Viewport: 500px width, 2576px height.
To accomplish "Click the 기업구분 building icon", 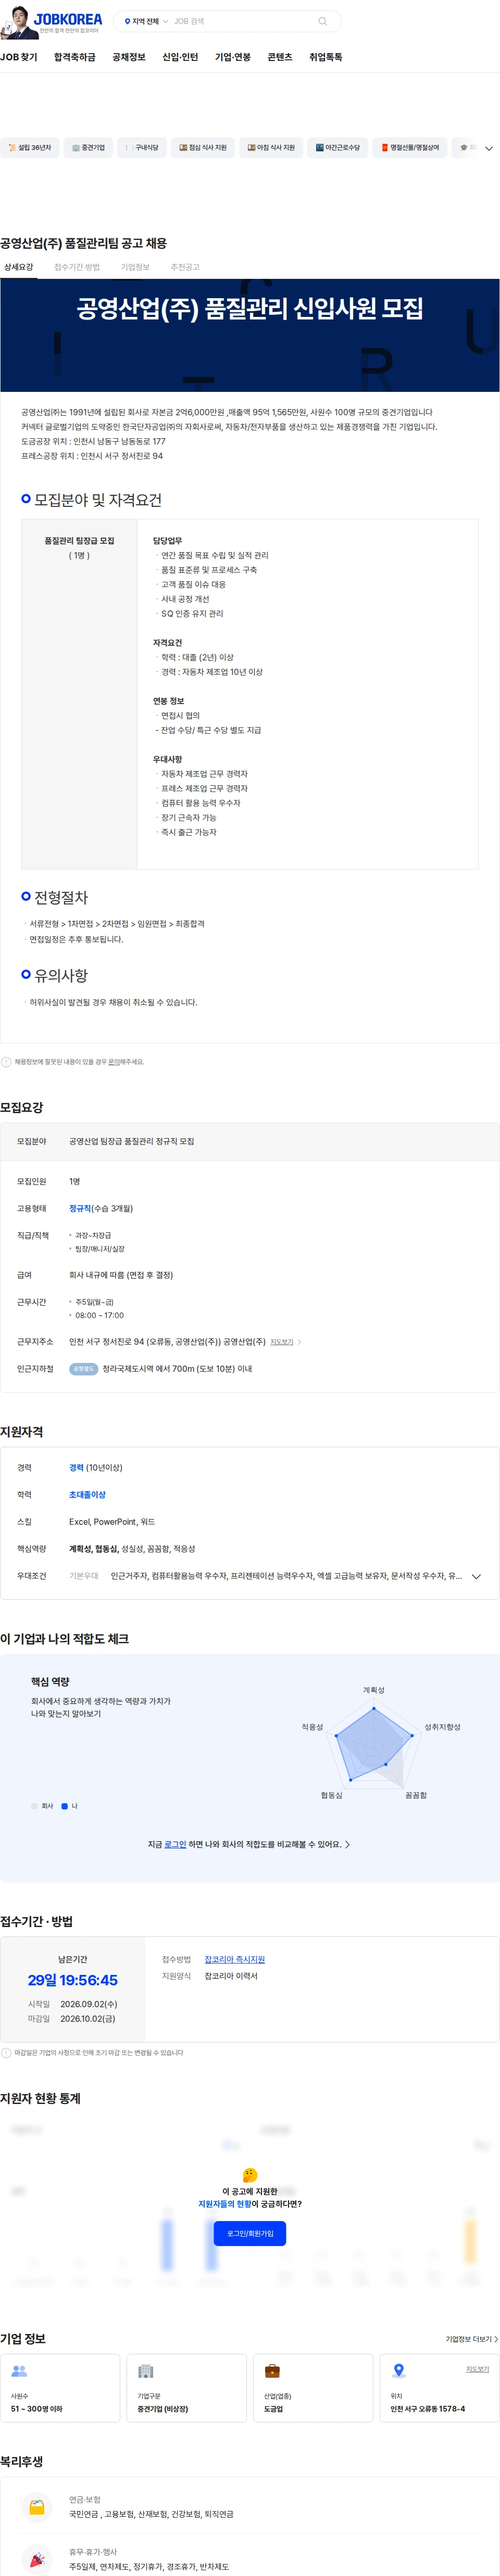I will coord(146,2370).
